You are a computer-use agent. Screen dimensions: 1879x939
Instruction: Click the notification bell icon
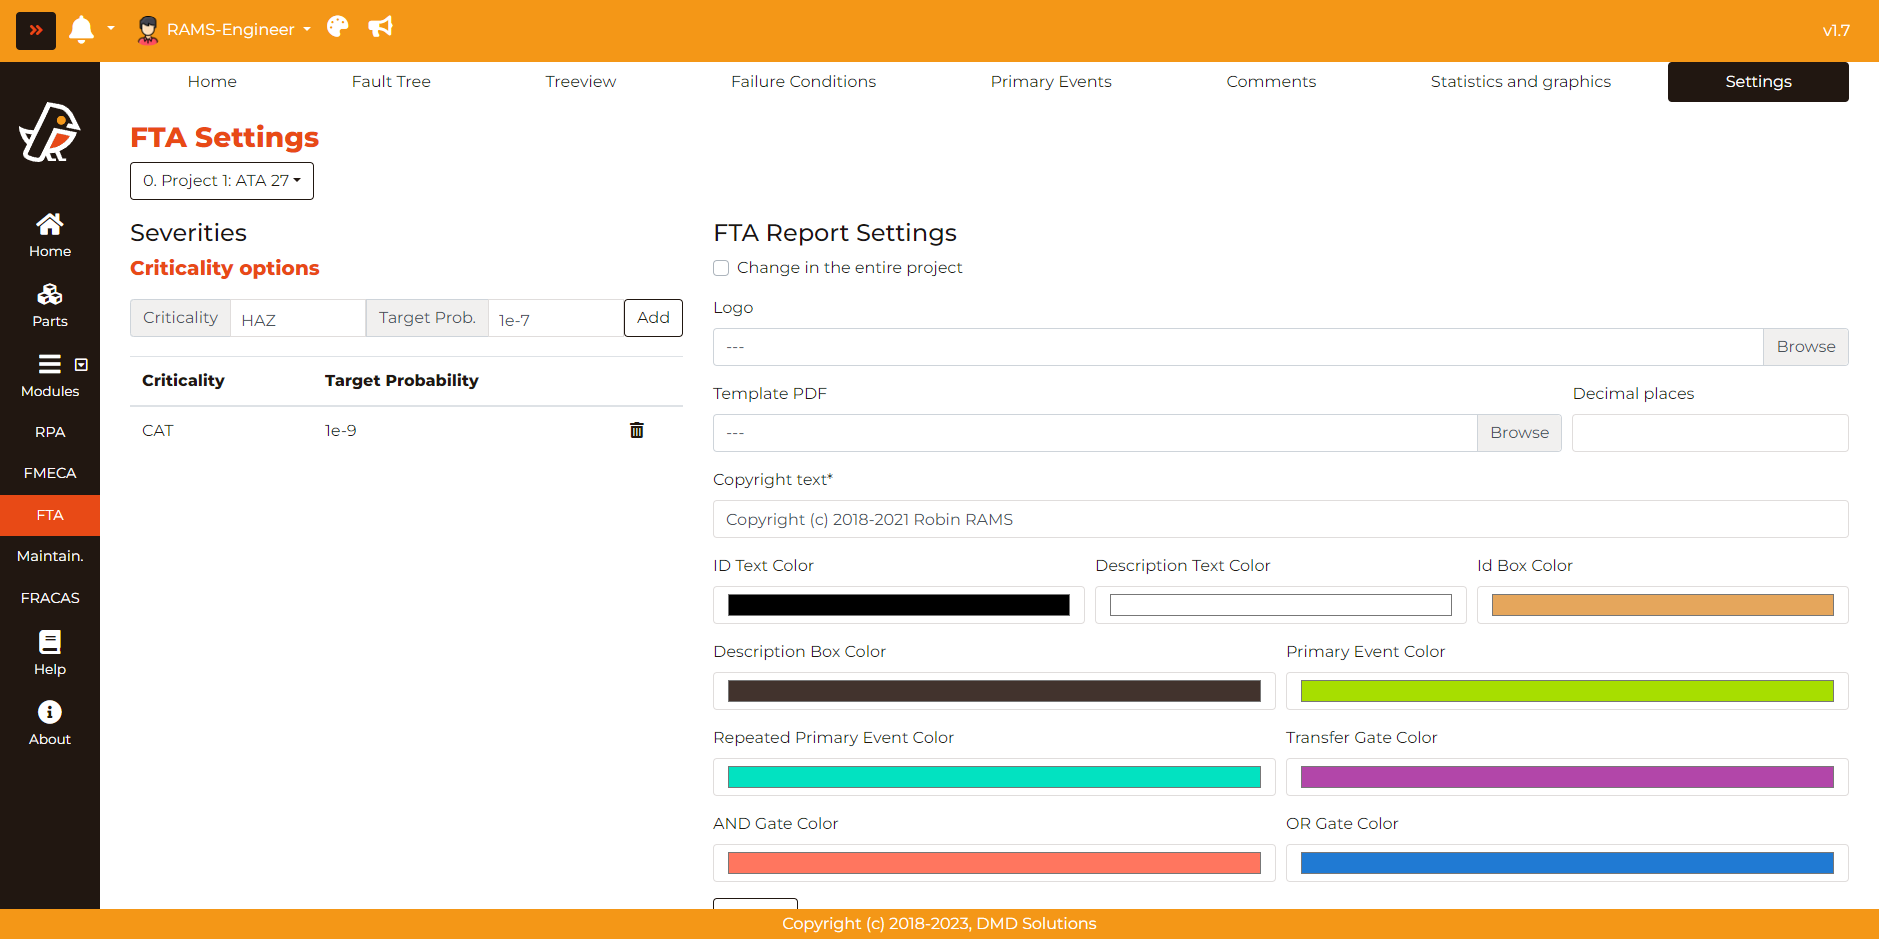81,30
